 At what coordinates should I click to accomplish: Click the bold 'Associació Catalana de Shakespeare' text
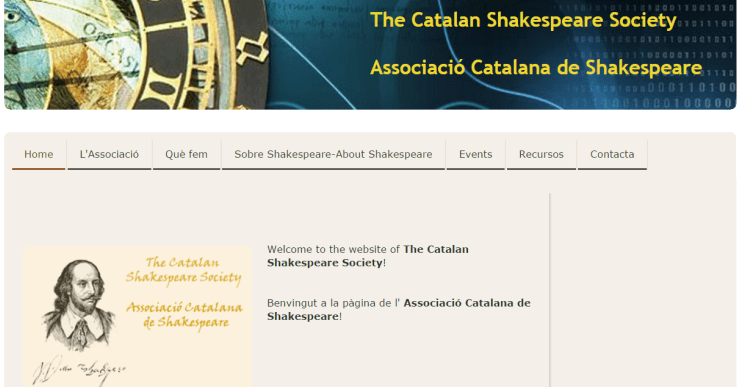[399, 310]
